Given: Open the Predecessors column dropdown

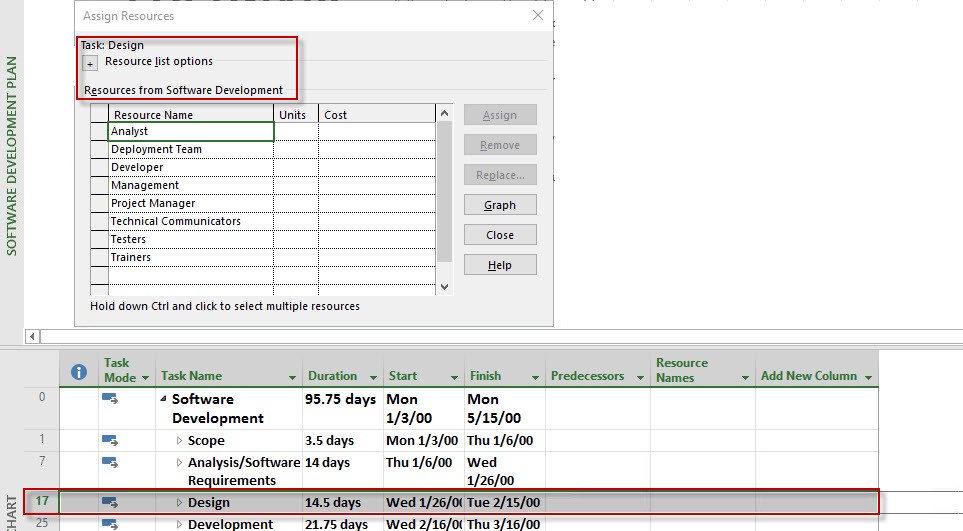Looking at the screenshot, I should tap(640, 378).
